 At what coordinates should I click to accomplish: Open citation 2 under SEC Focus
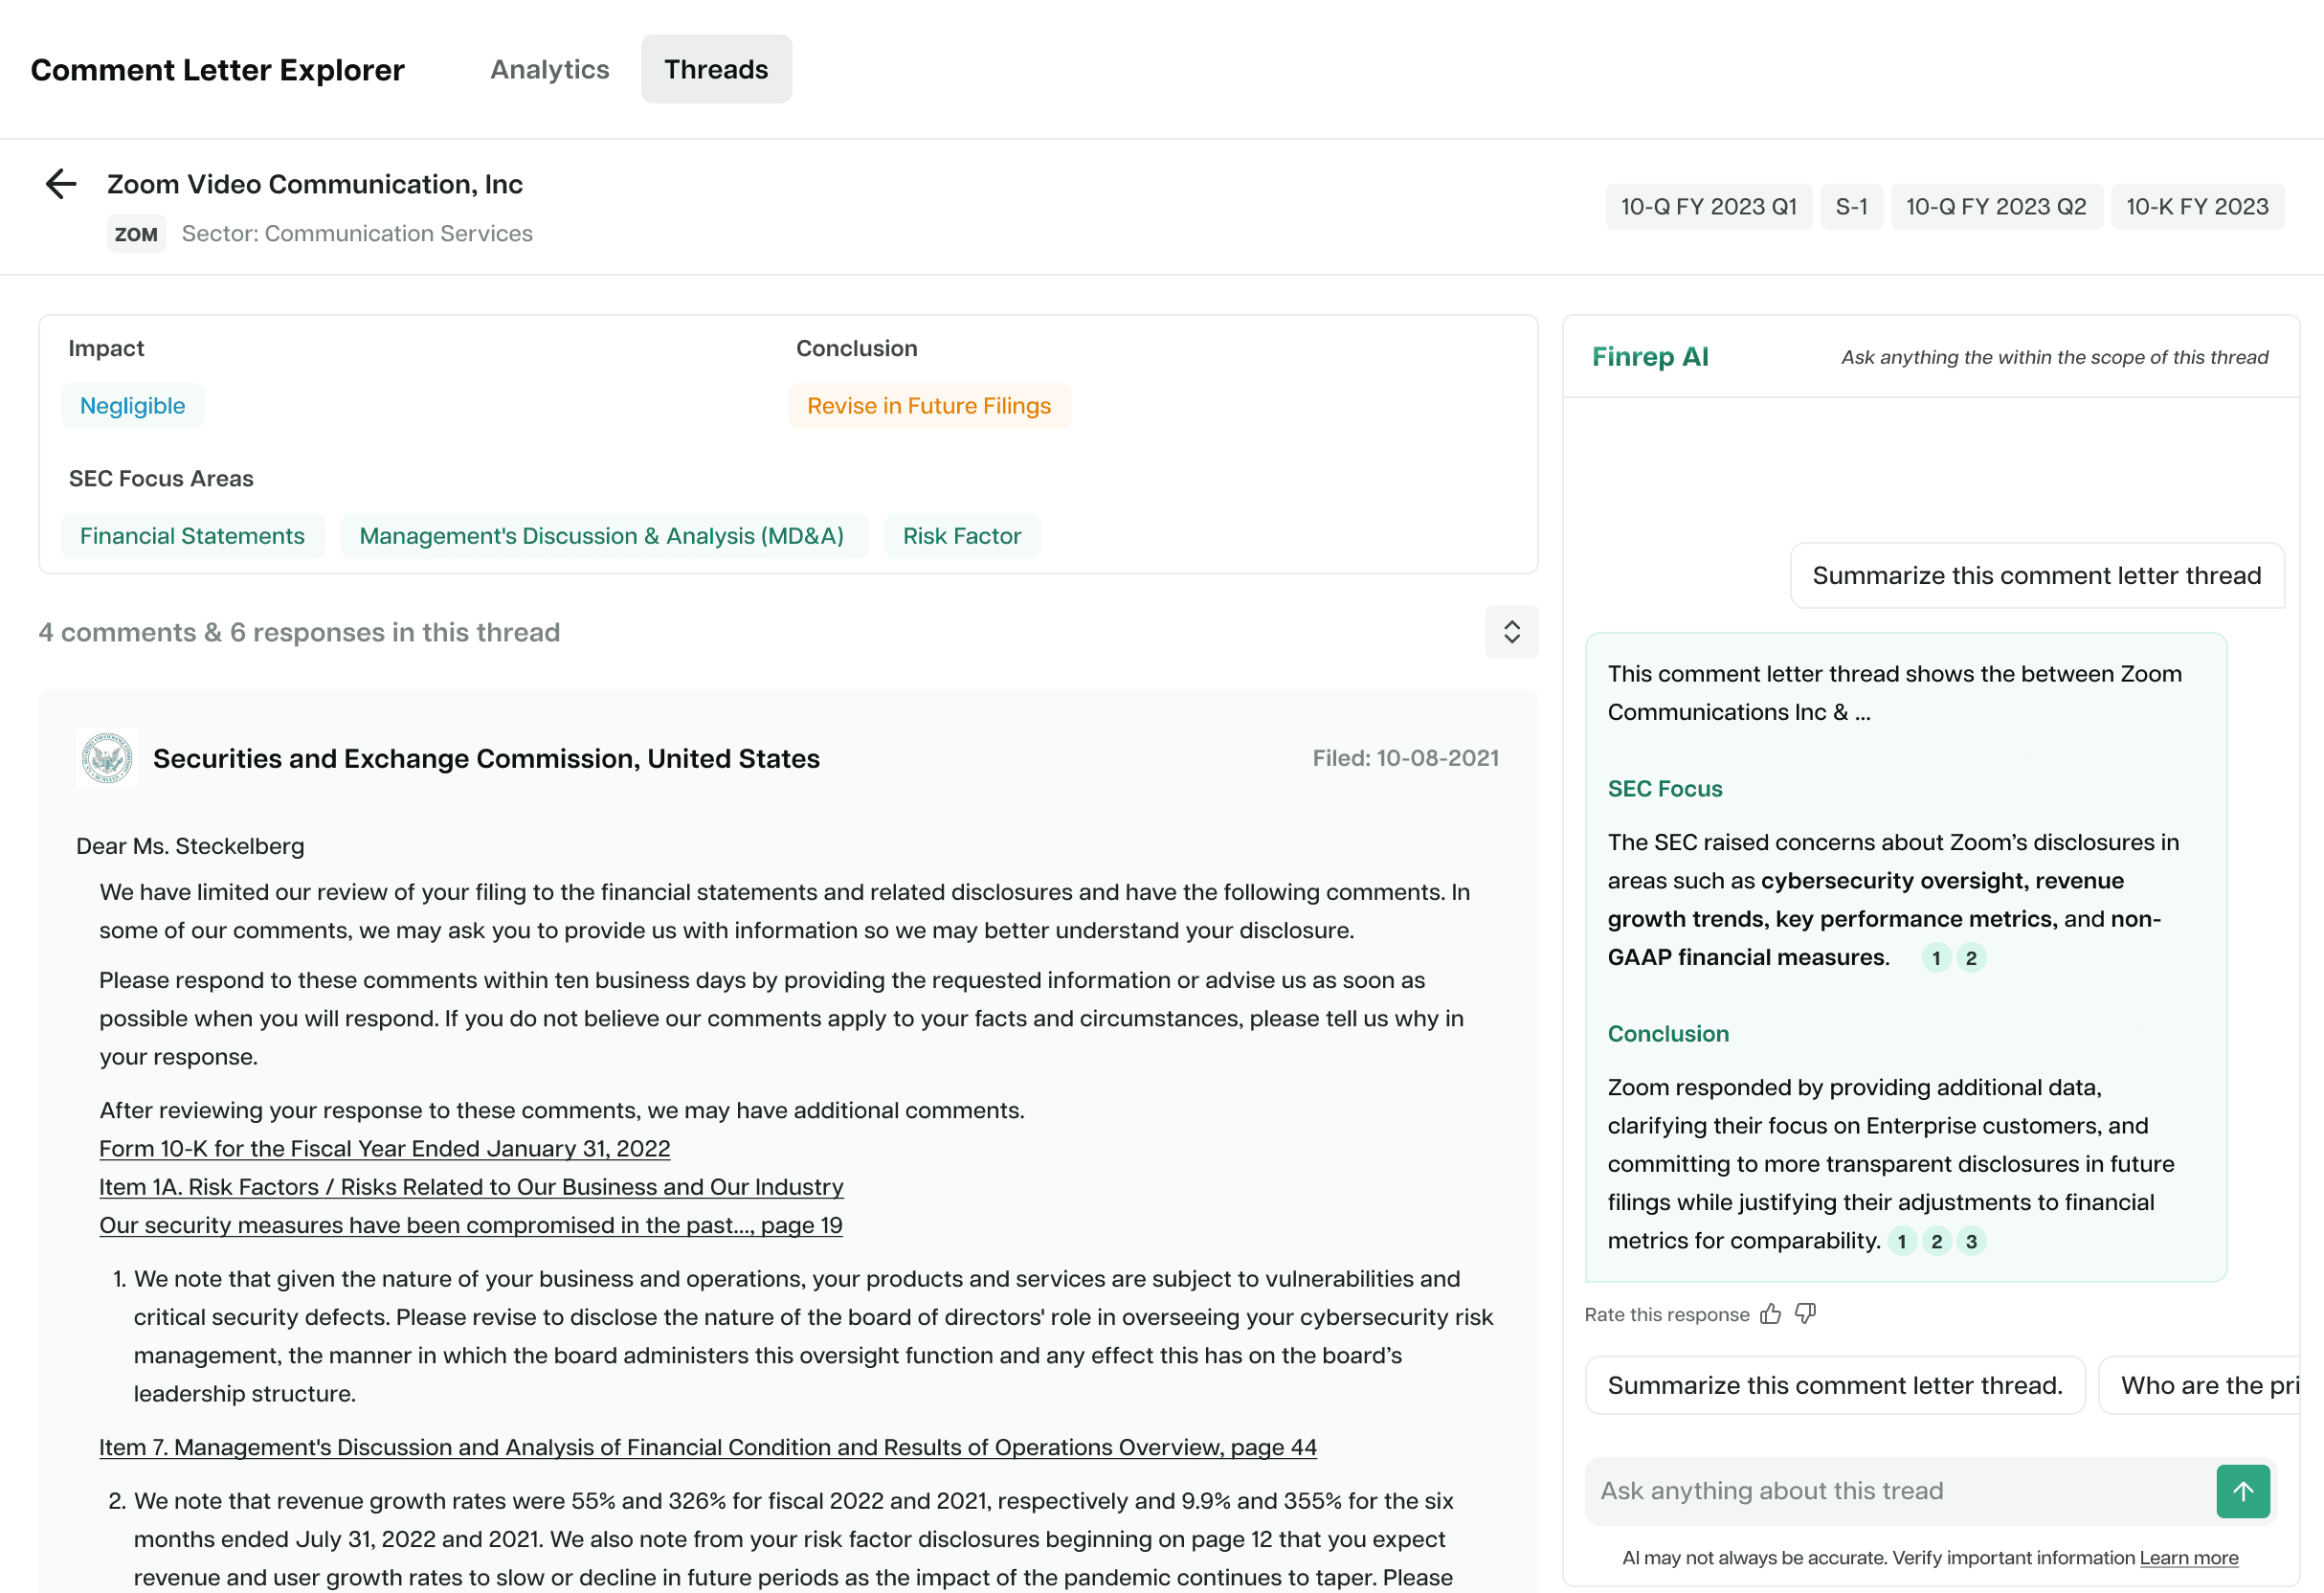1971,958
